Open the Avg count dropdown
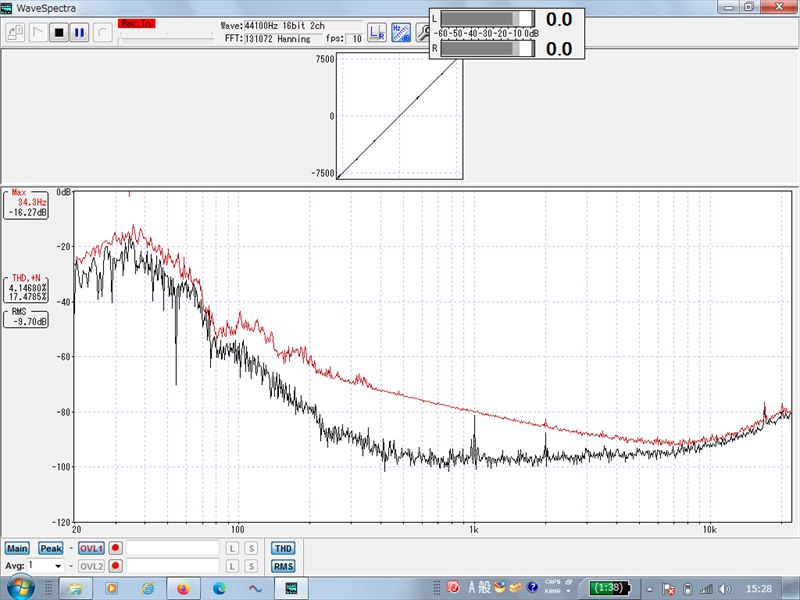The width and height of the screenshot is (800, 600). point(58,566)
